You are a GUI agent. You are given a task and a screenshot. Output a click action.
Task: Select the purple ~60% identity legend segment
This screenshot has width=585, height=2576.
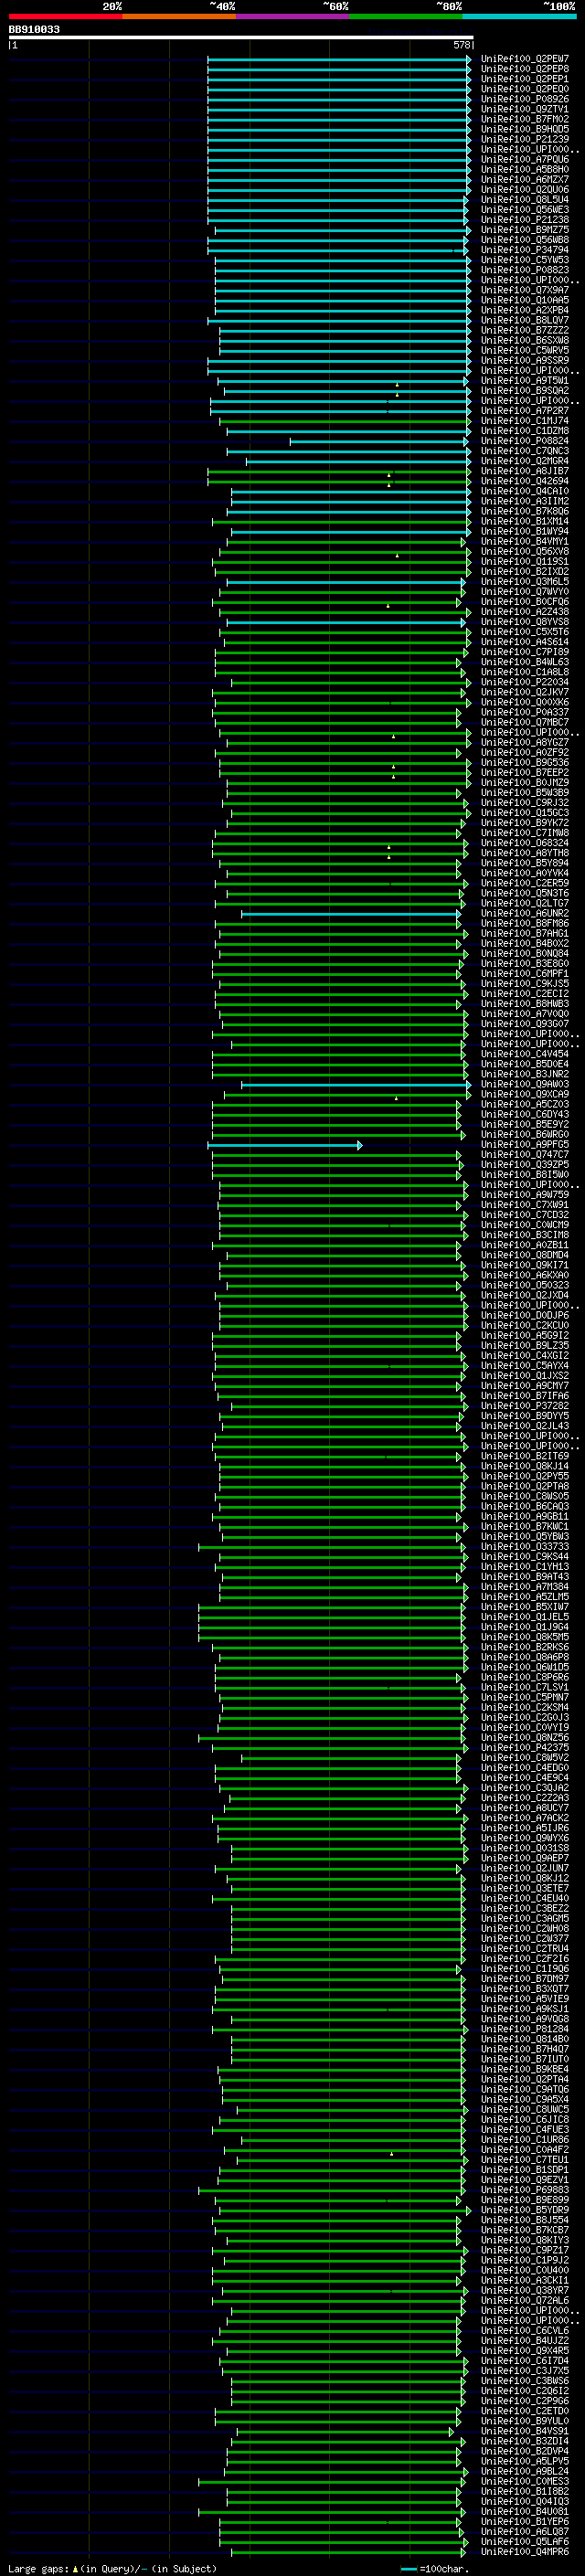pyautogui.click(x=293, y=16)
